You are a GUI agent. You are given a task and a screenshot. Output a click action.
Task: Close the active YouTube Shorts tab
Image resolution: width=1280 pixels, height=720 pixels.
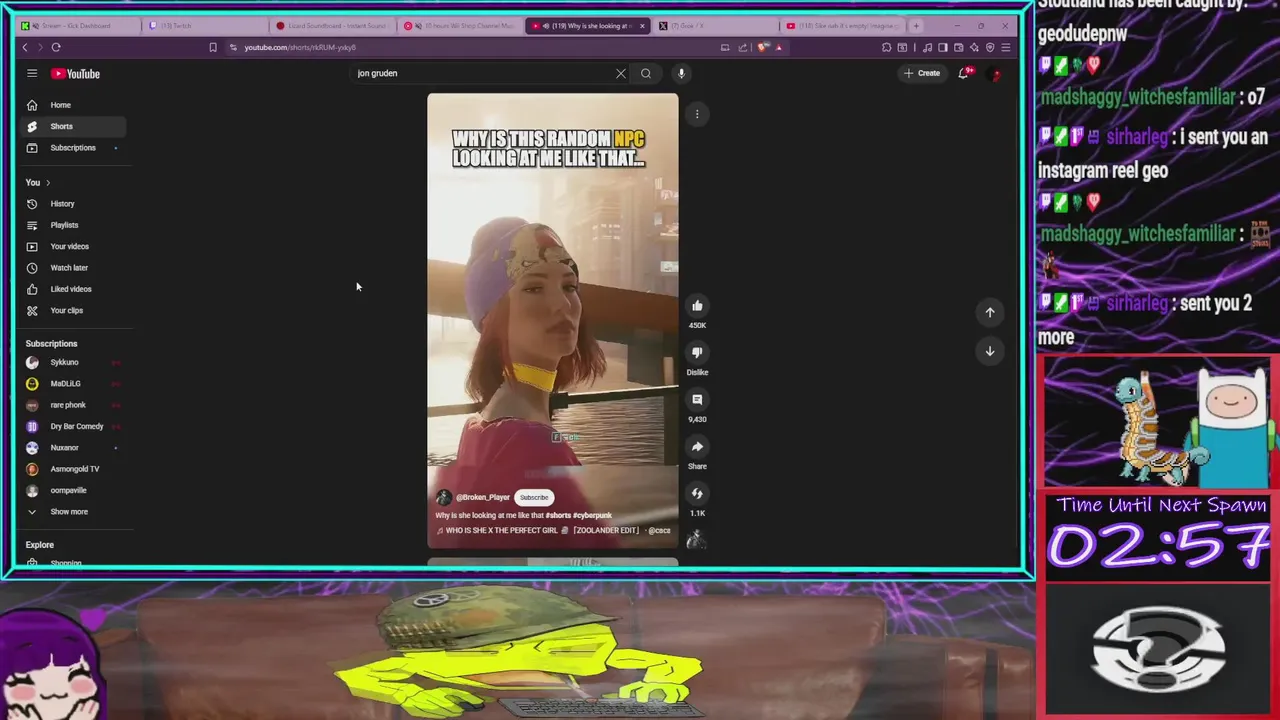coord(642,26)
